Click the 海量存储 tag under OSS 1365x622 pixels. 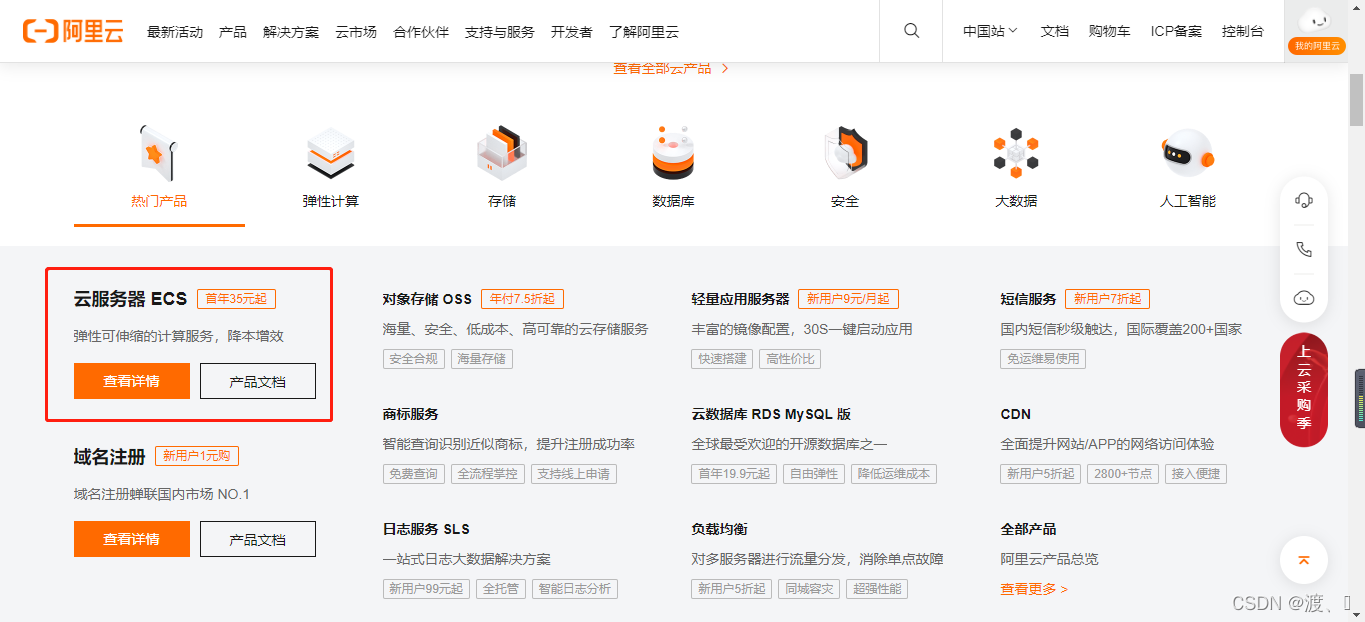pos(482,359)
